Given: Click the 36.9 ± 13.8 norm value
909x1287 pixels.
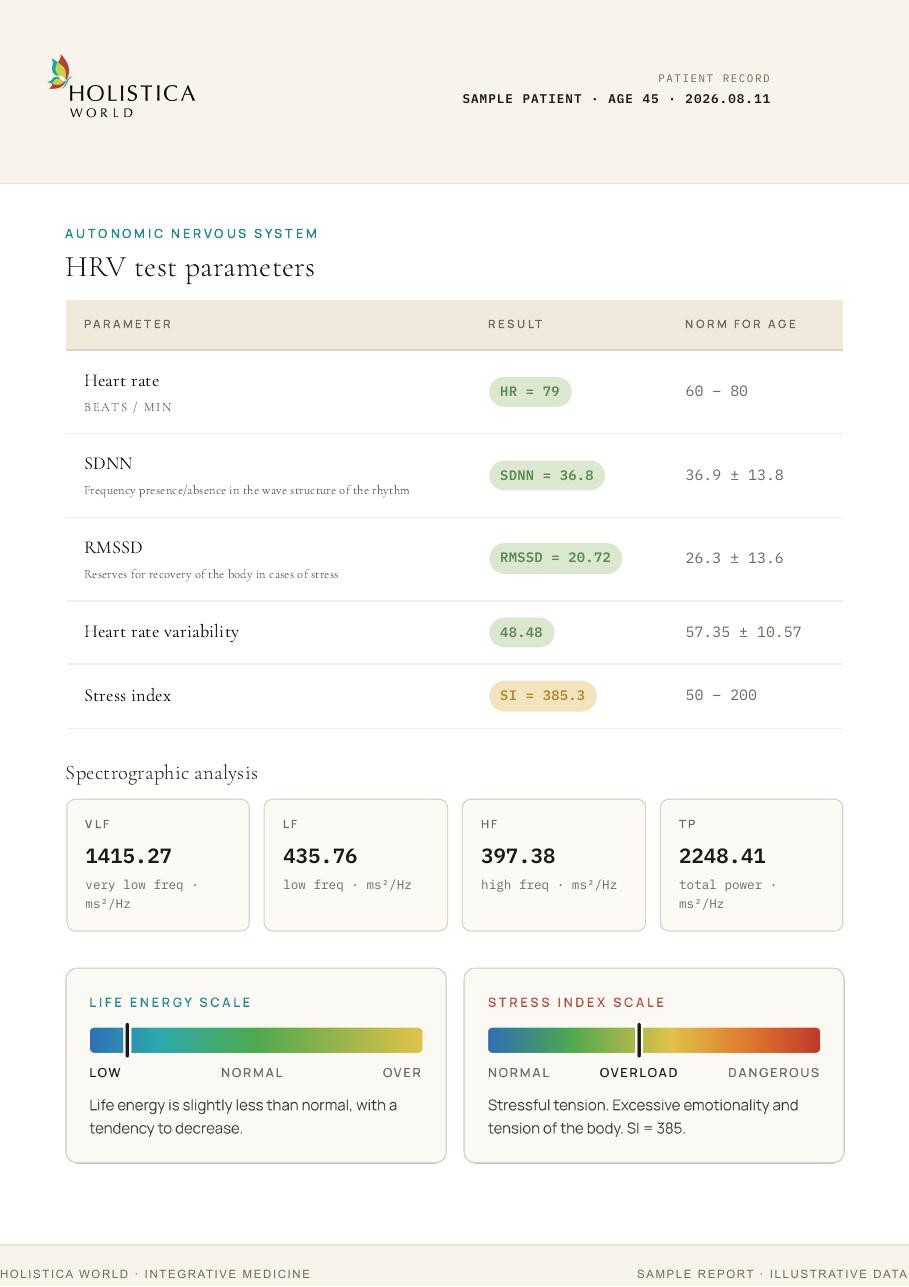Looking at the screenshot, I should click(734, 475).
